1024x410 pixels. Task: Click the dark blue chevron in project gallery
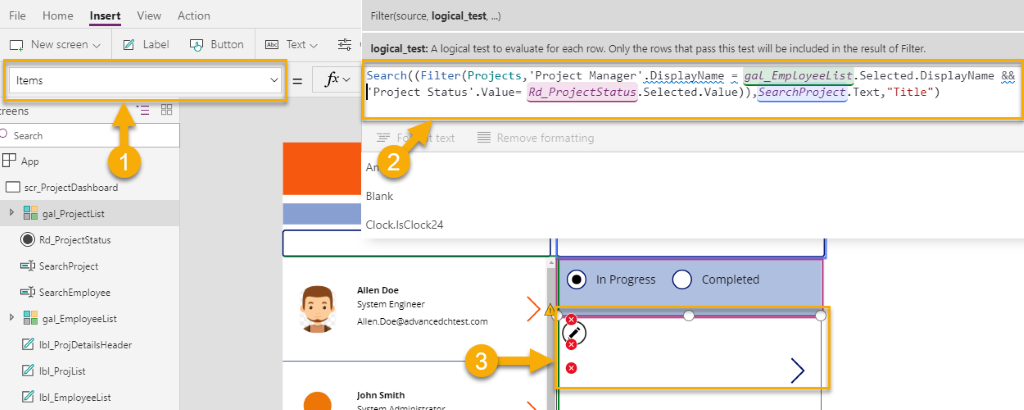(x=797, y=370)
